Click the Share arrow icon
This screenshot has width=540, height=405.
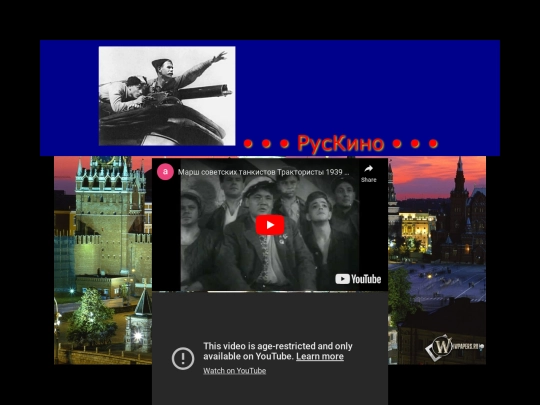tap(368, 169)
